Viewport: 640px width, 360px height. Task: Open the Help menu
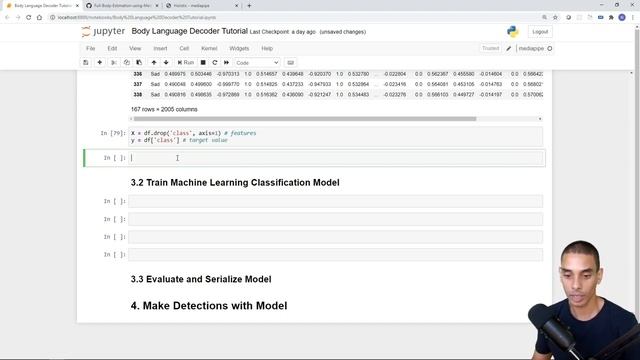(x=267, y=48)
